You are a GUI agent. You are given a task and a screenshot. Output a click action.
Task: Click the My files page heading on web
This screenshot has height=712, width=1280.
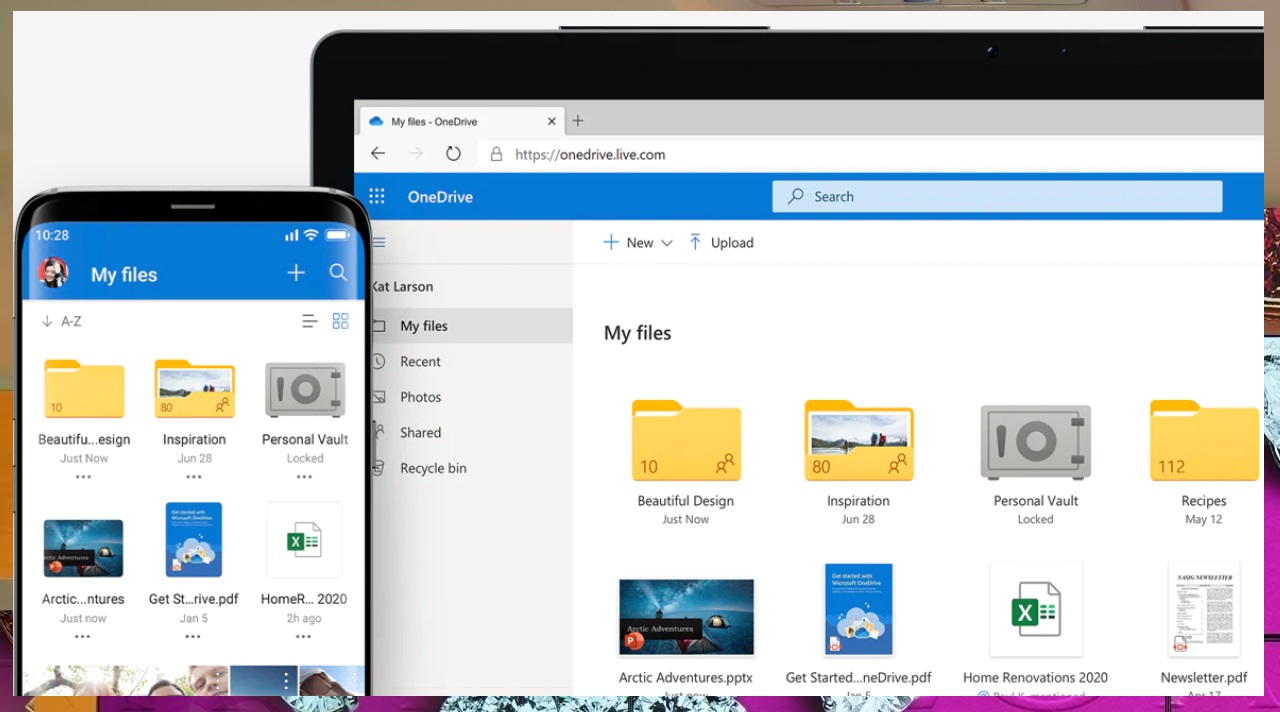638,333
